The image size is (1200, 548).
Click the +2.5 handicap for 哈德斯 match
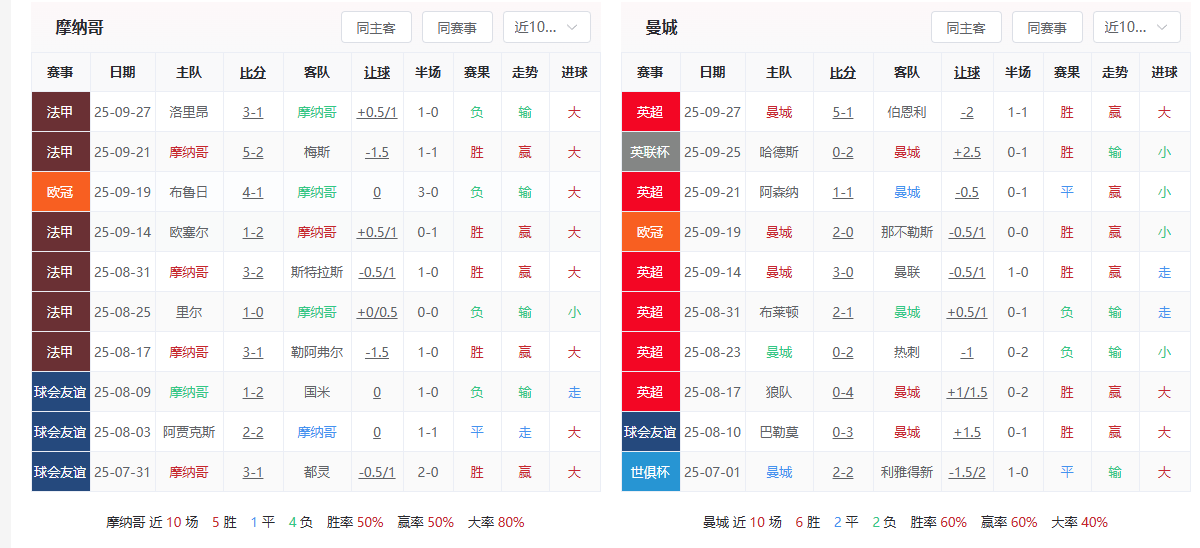point(967,152)
